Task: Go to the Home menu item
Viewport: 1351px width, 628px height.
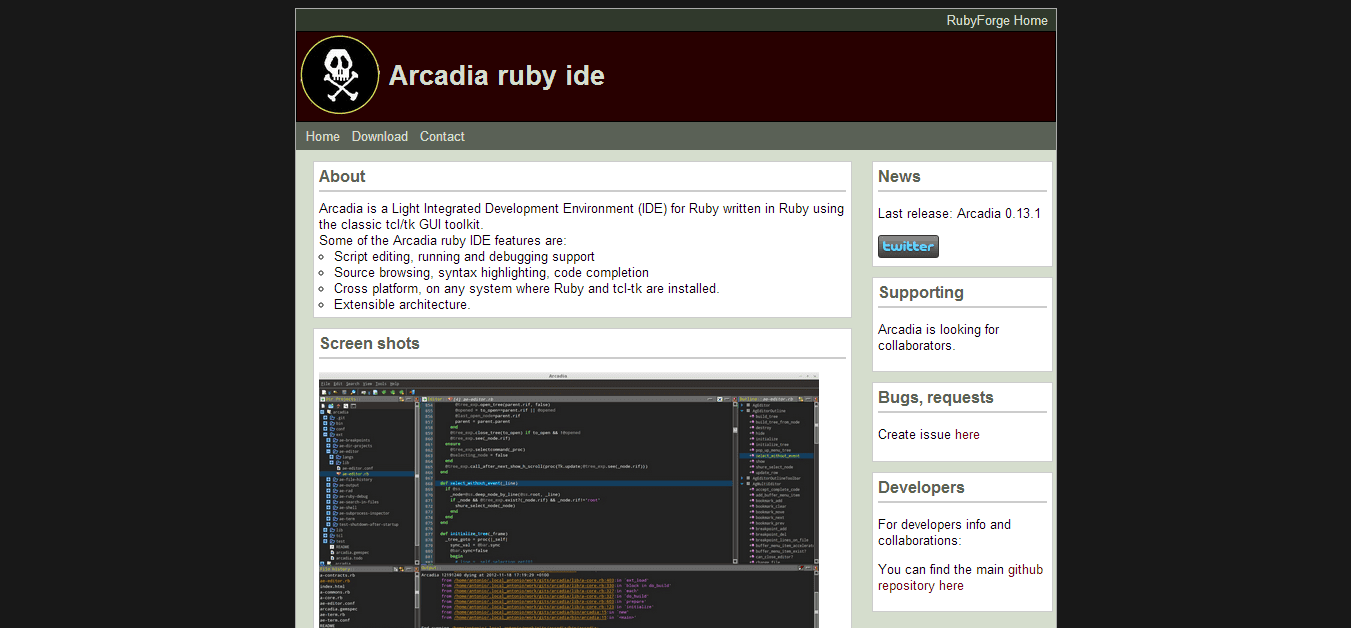Action: tap(323, 136)
